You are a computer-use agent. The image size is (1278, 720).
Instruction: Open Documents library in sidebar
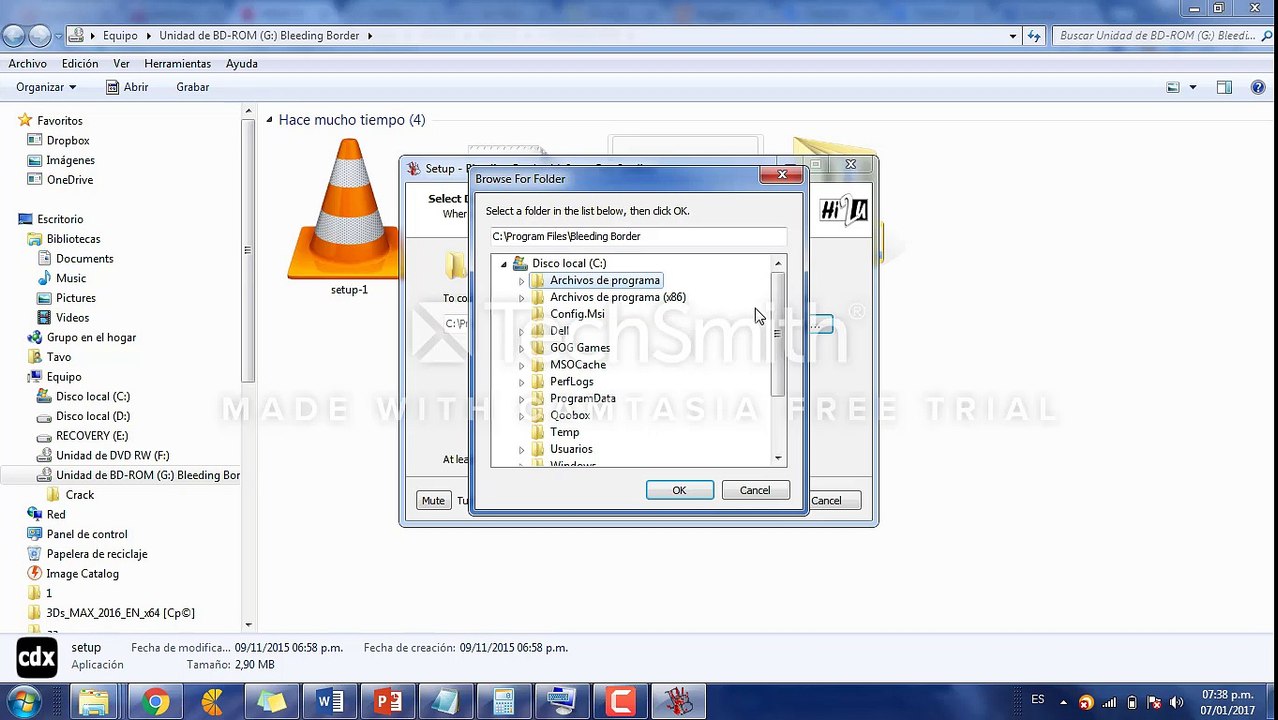84,258
